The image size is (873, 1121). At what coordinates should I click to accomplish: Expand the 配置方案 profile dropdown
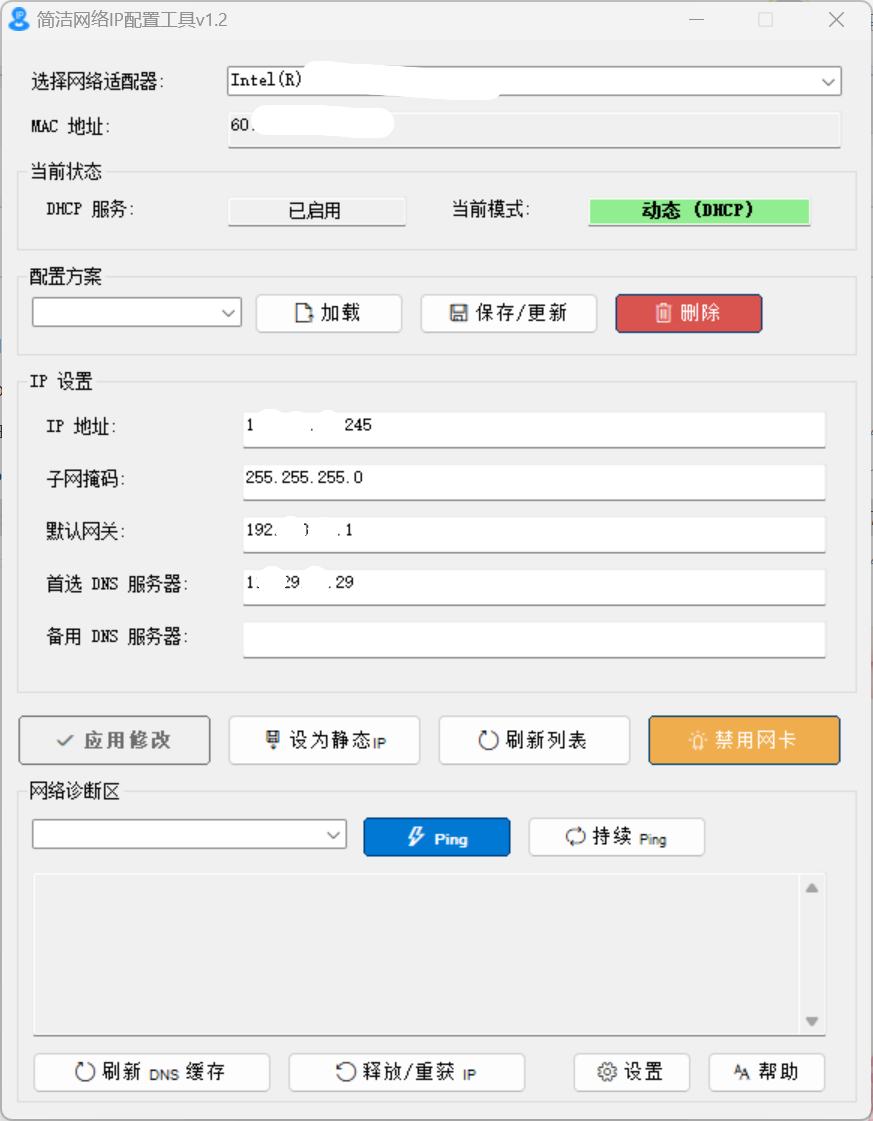228,312
